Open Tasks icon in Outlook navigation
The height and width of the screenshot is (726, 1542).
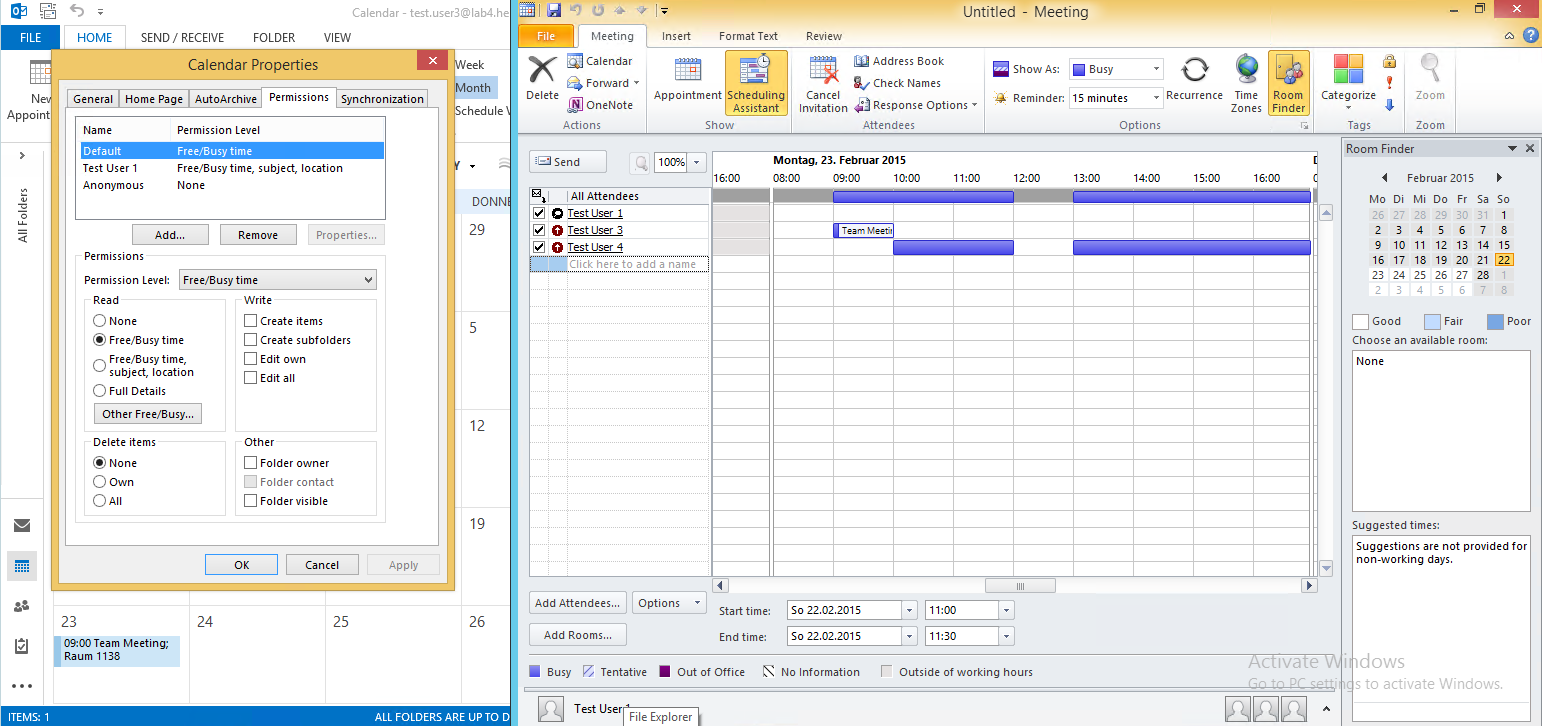pos(21,646)
